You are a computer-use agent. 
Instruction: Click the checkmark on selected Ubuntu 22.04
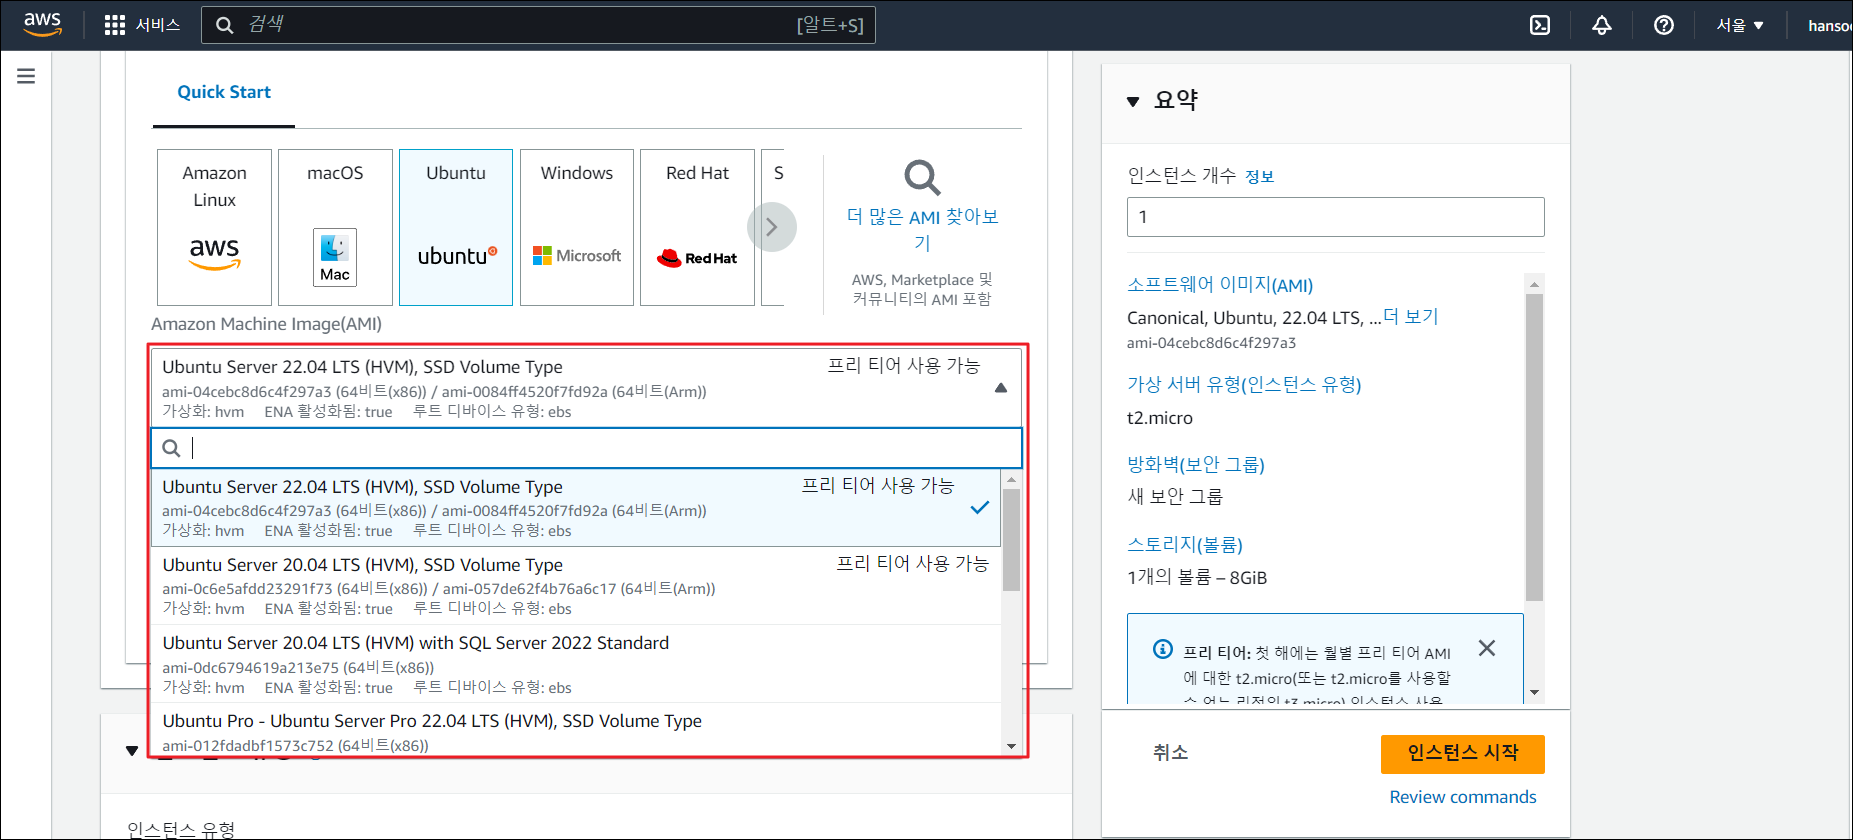980,507
